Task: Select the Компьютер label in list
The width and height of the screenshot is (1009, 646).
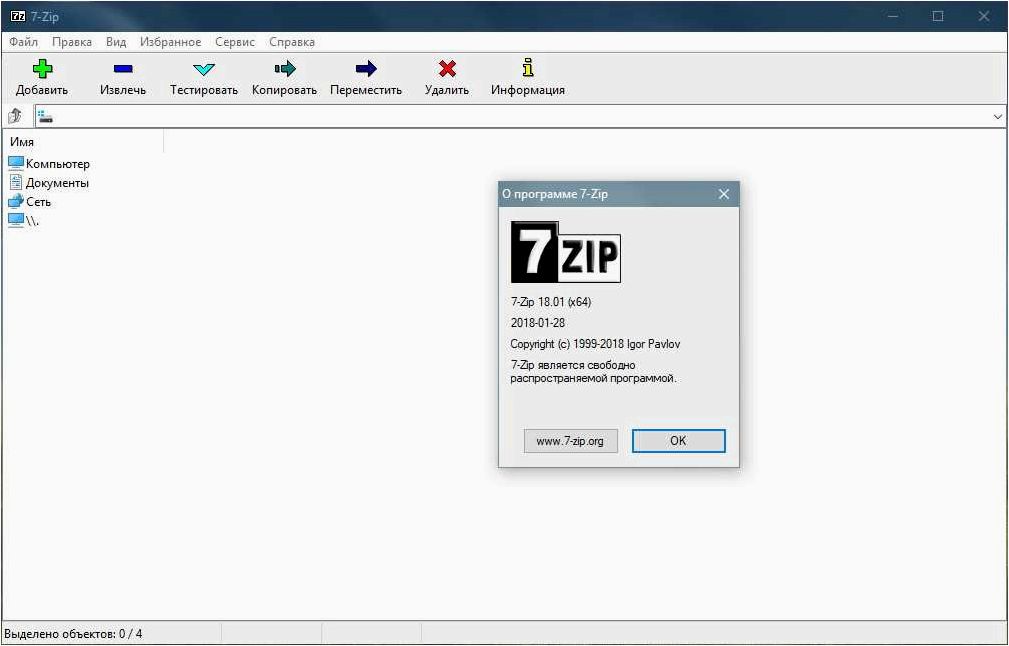Action: click(x=58, y=164)
